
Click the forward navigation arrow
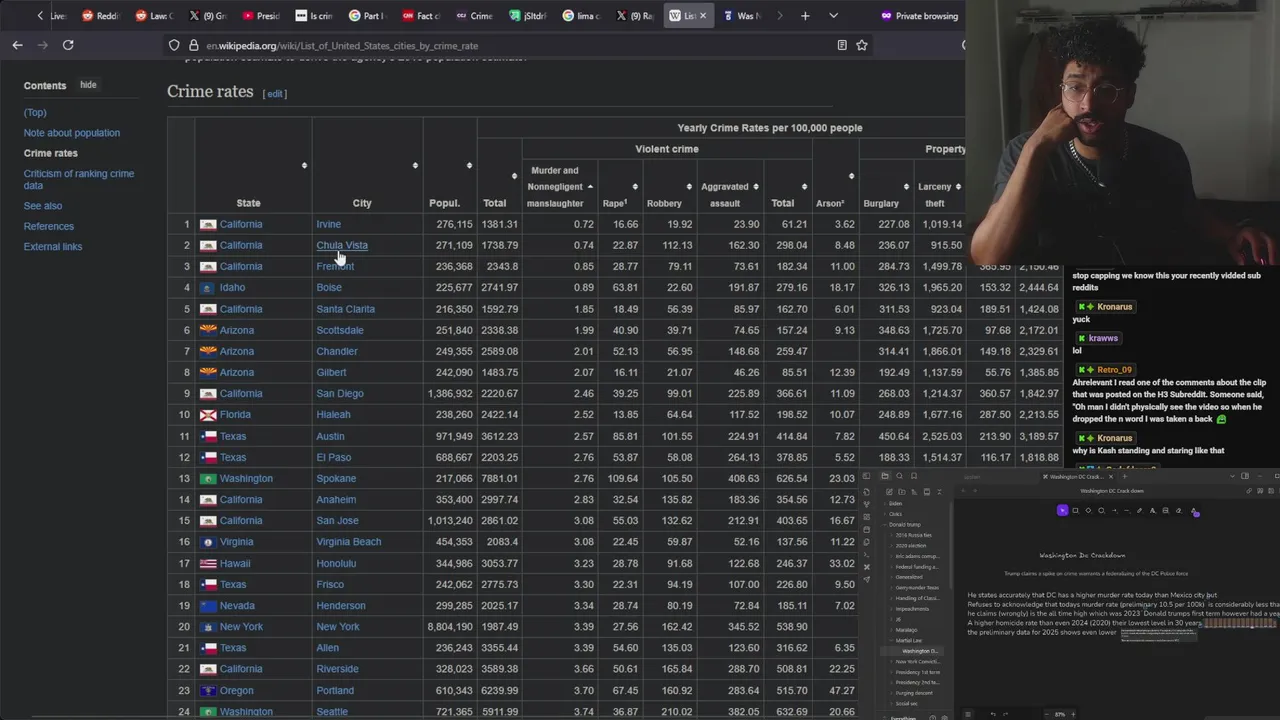tap(42, 45)
